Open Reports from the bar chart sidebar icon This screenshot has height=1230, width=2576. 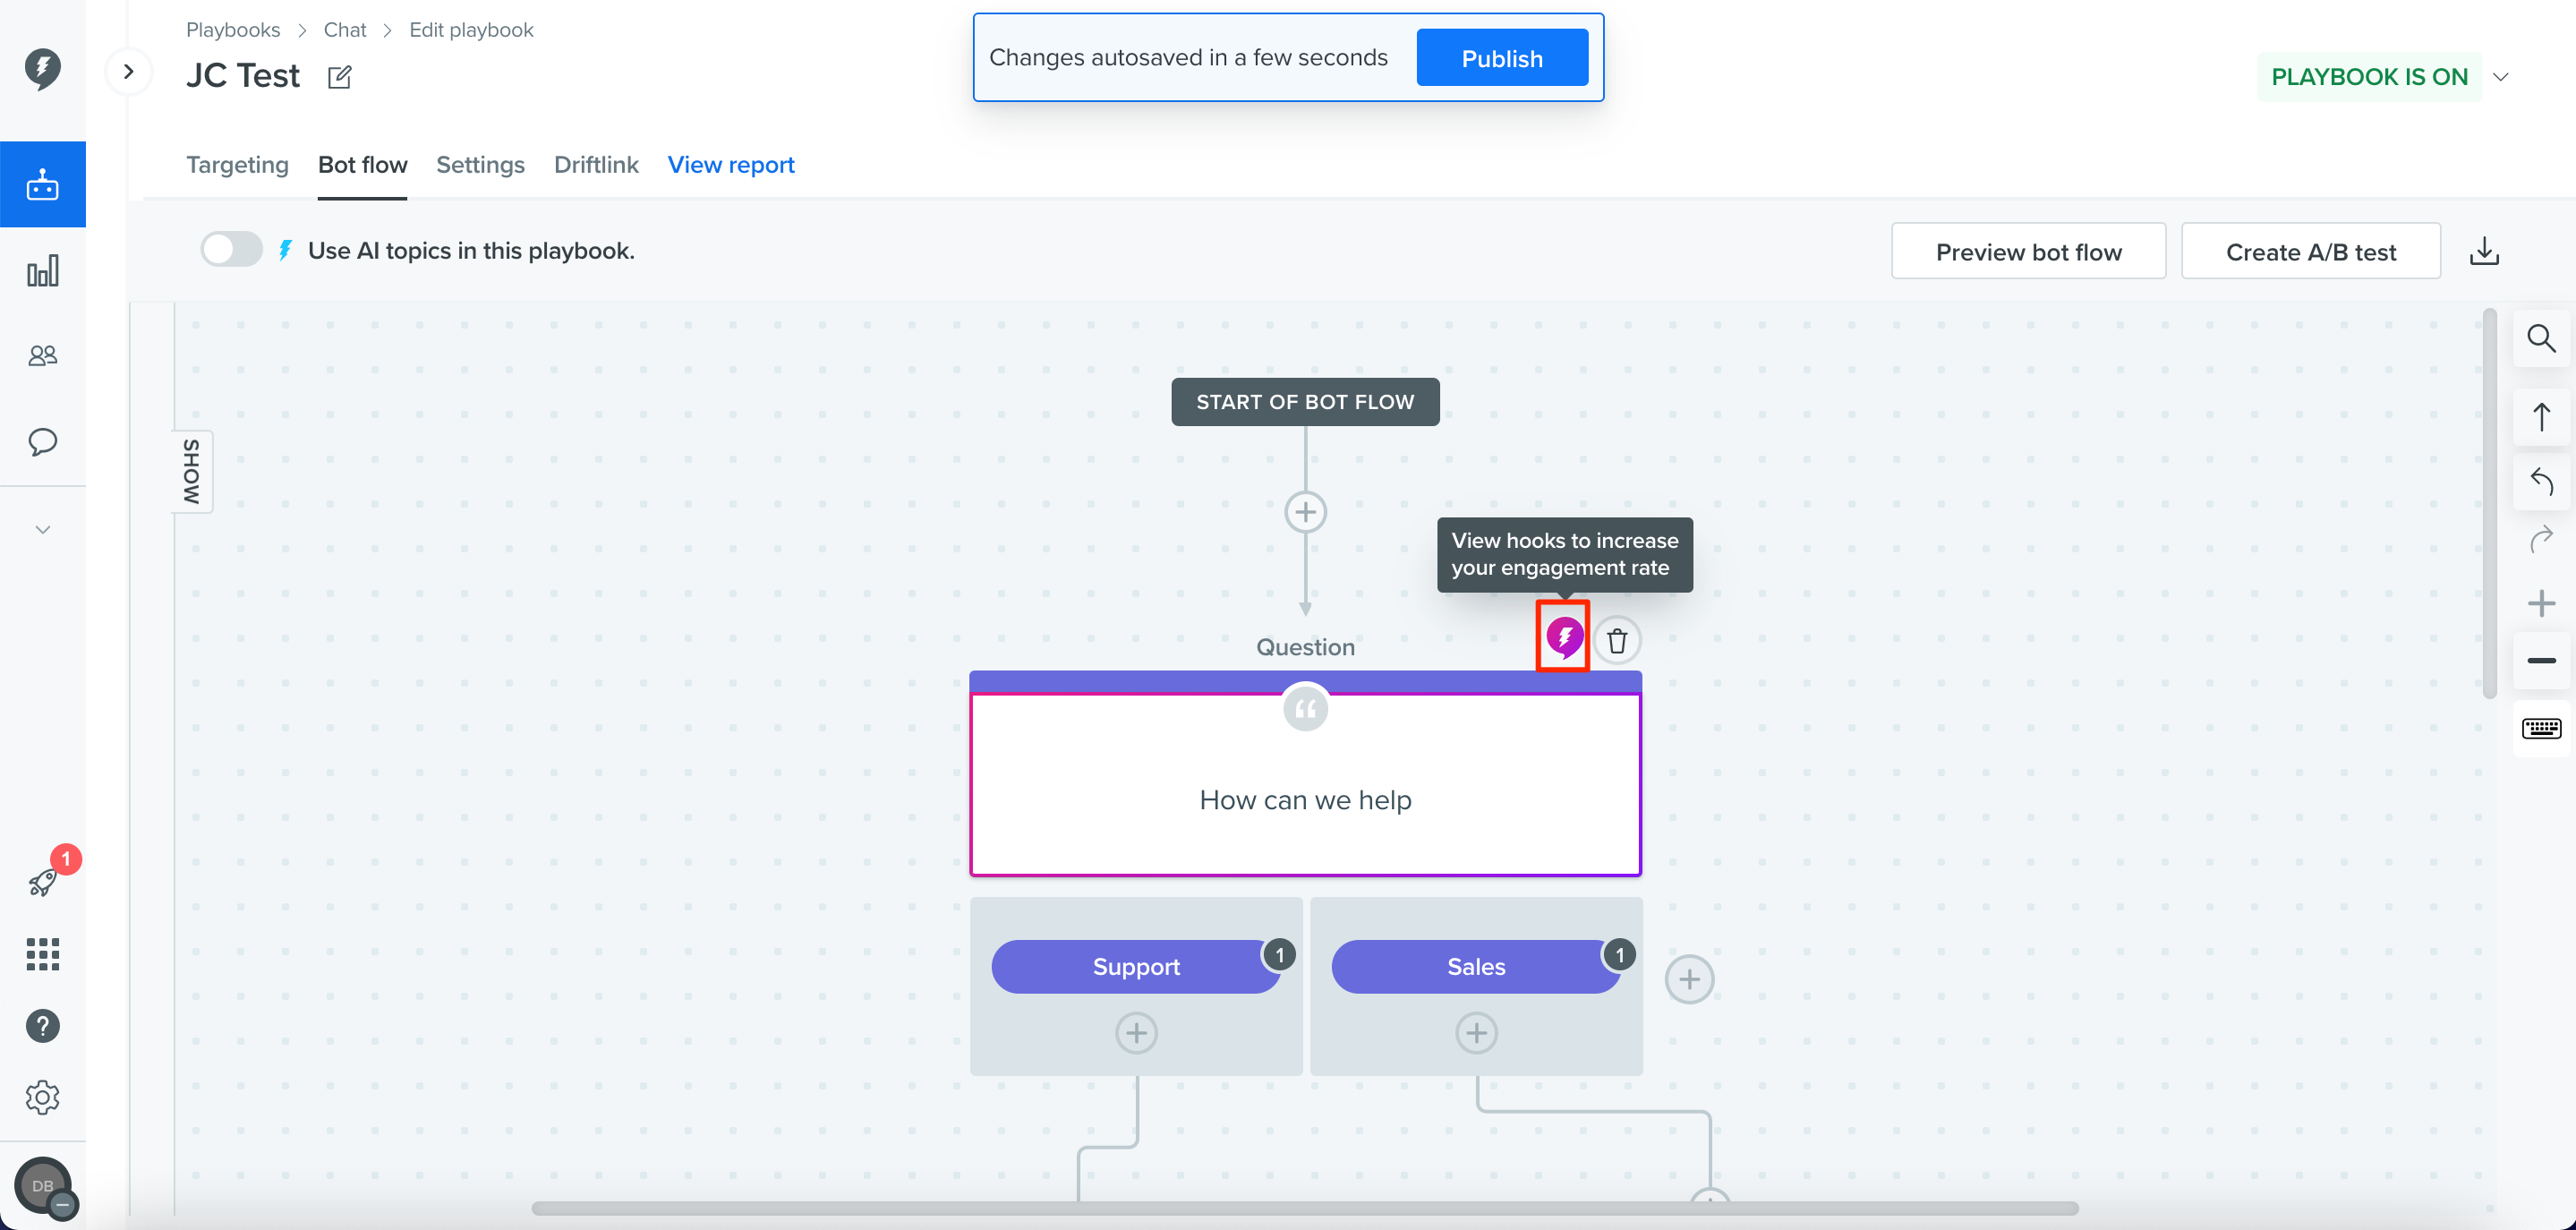43,271
